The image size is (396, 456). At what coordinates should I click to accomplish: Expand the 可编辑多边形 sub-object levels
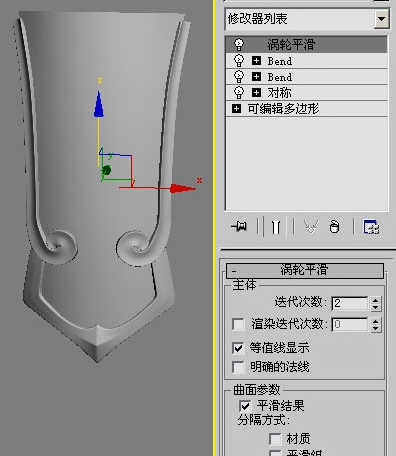(236, 109)
